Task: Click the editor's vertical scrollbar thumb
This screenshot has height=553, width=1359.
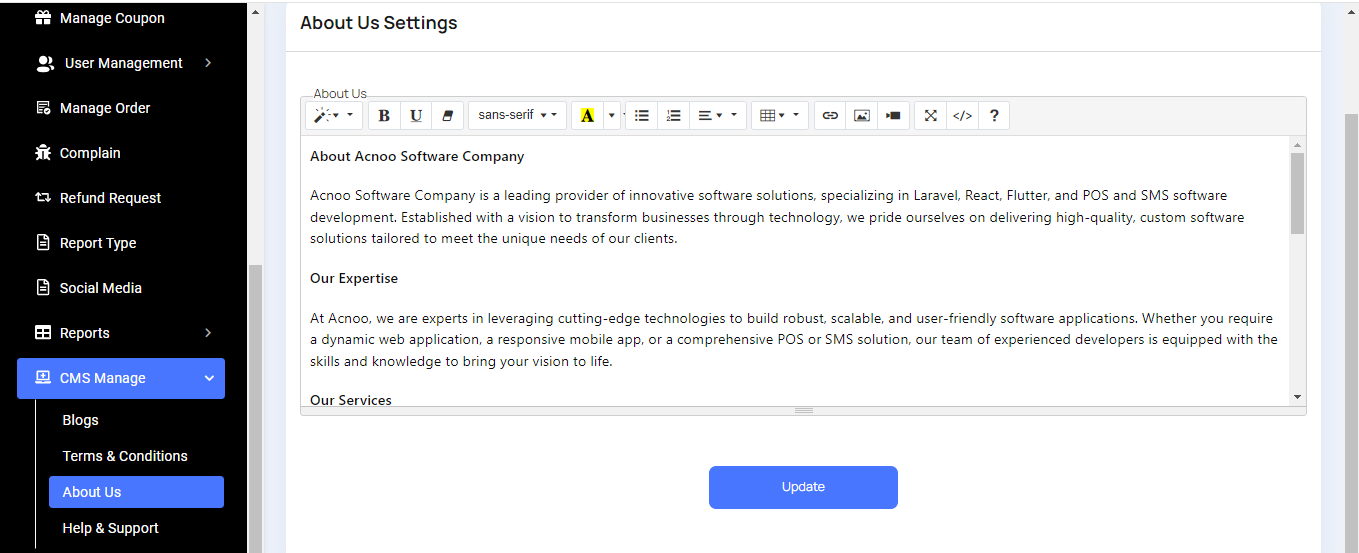Action: pos(1297,193)
